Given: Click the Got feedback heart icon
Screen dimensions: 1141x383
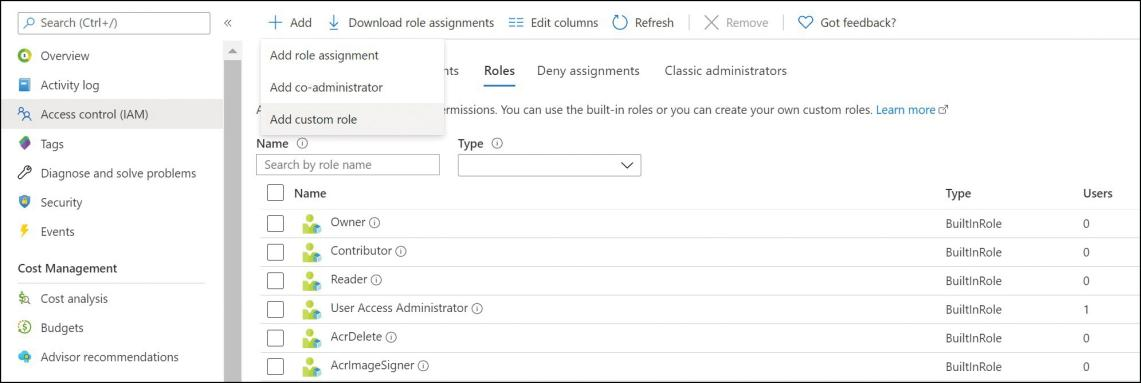Looking at the screenshot, I should coord(805,23).
